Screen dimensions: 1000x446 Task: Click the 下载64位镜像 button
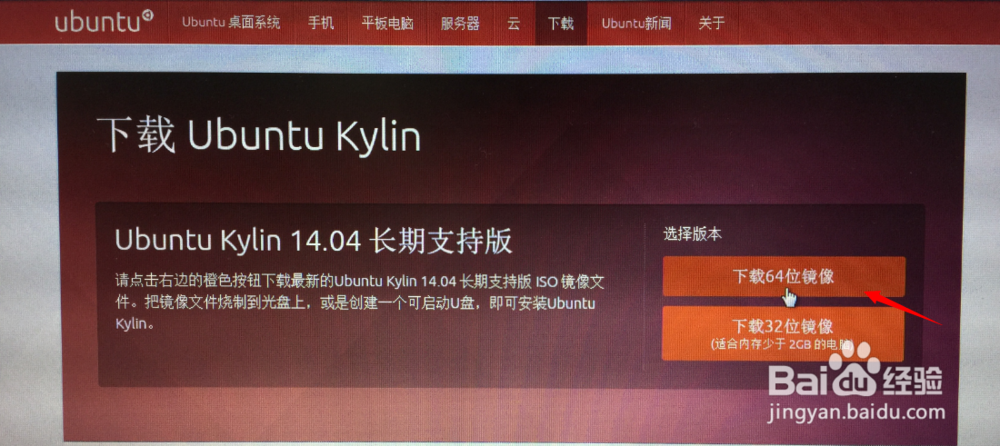click(x=784, y=276)
